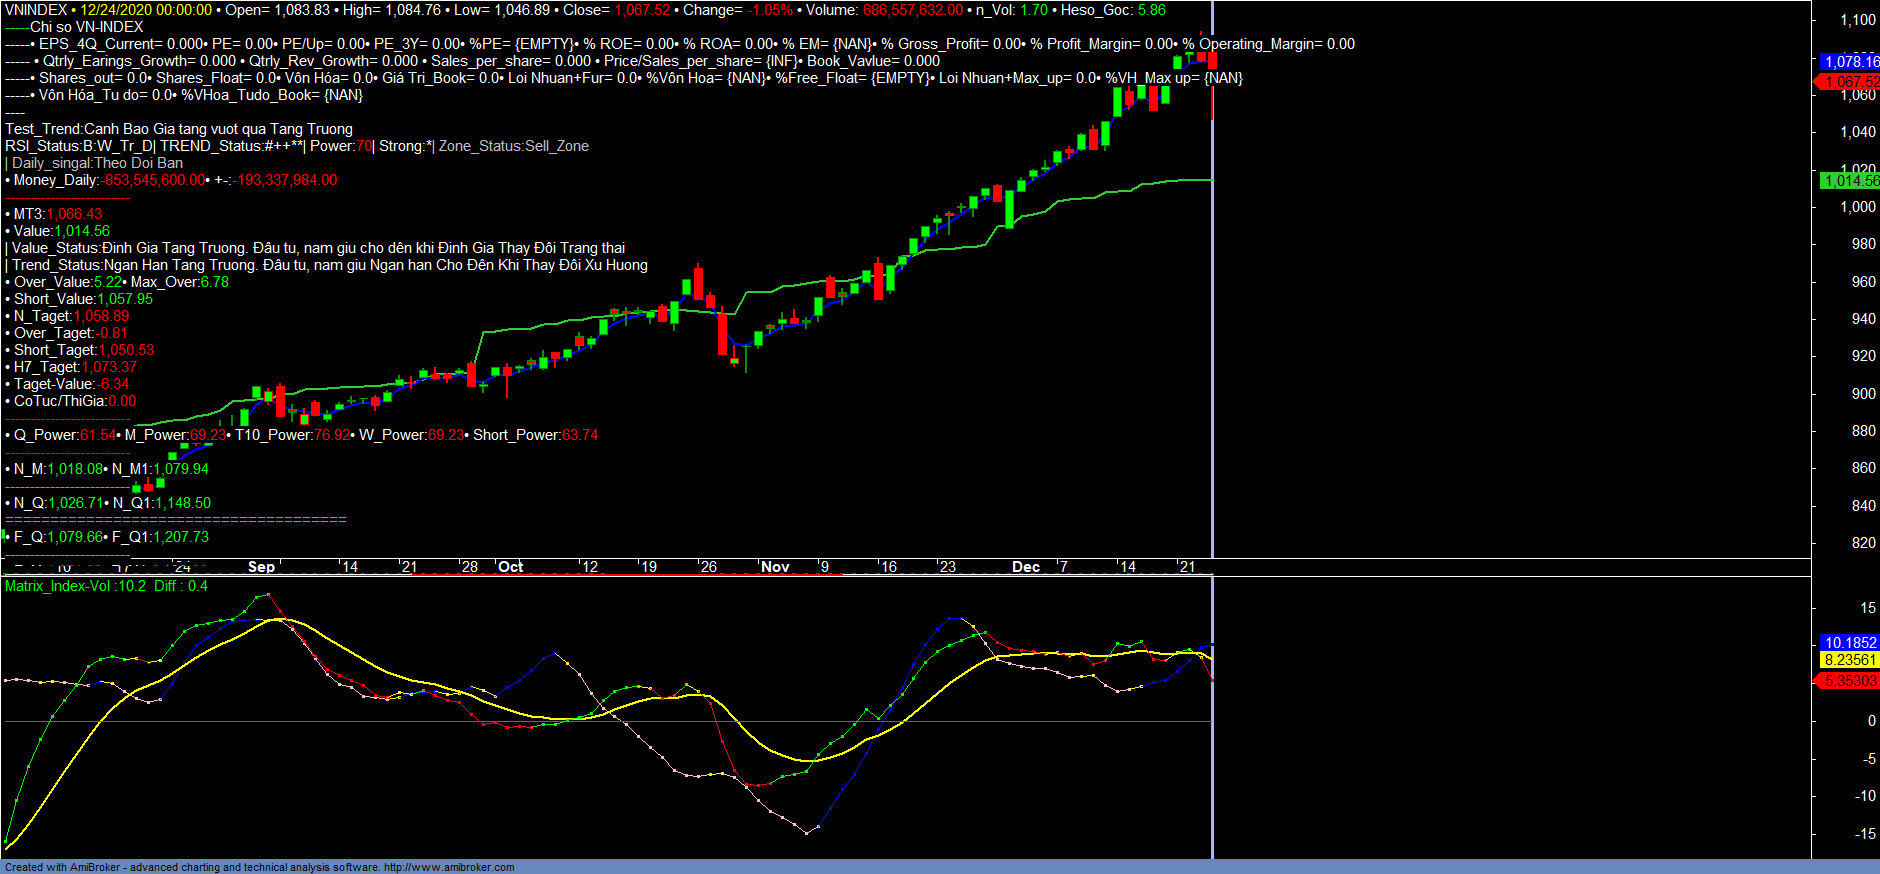Viewport: 1880px width, 874px height.
Task: Click the Chi so VN-INDEX heading
Action: (x=86, y=27)
